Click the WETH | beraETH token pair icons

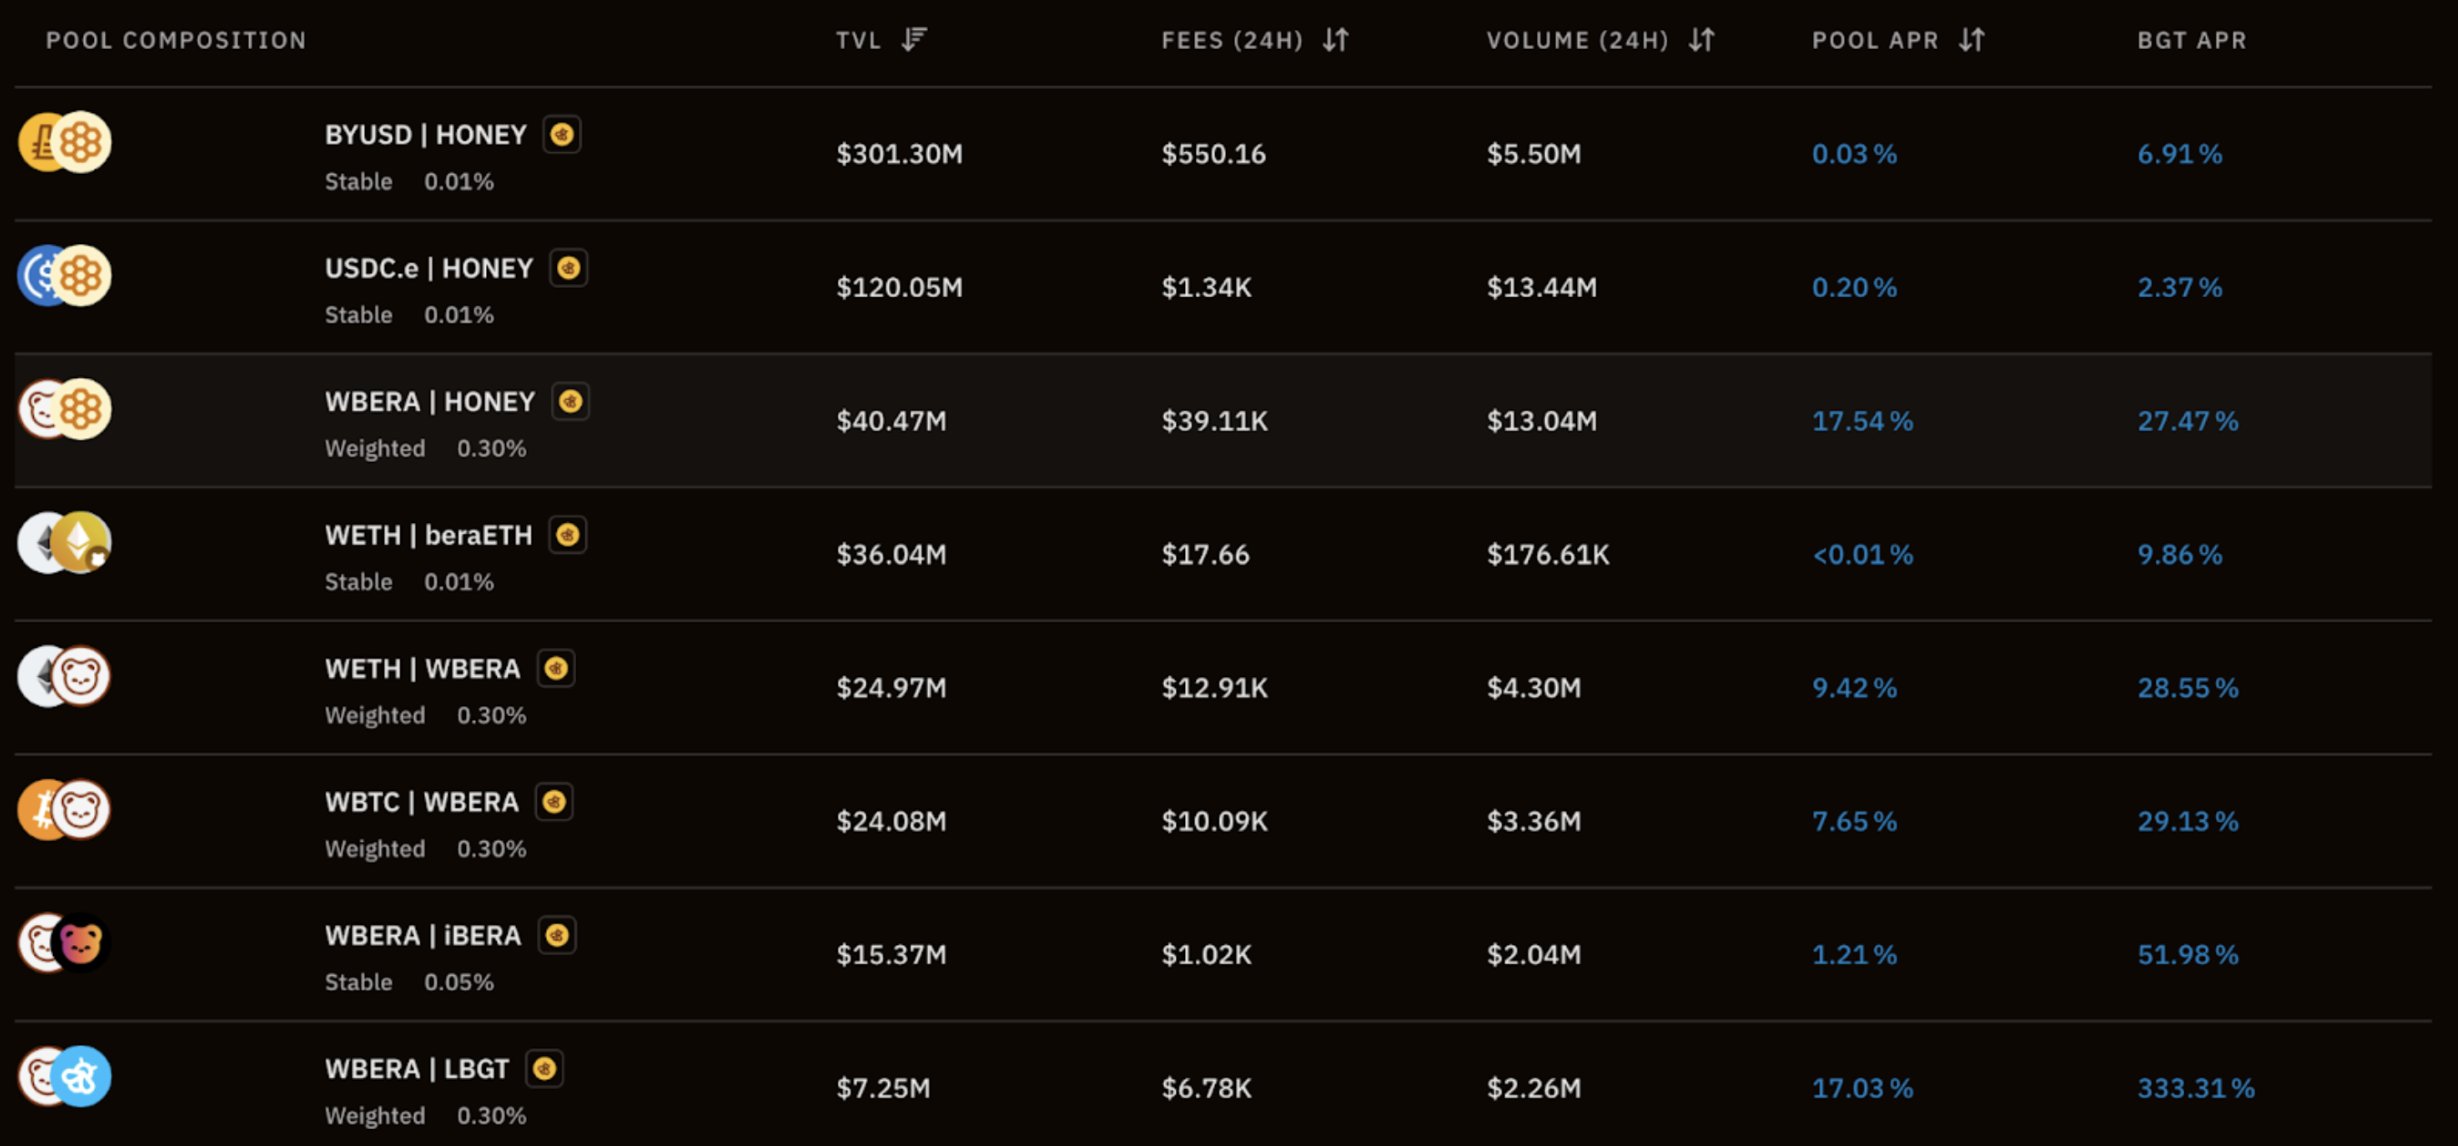point(64,542)
